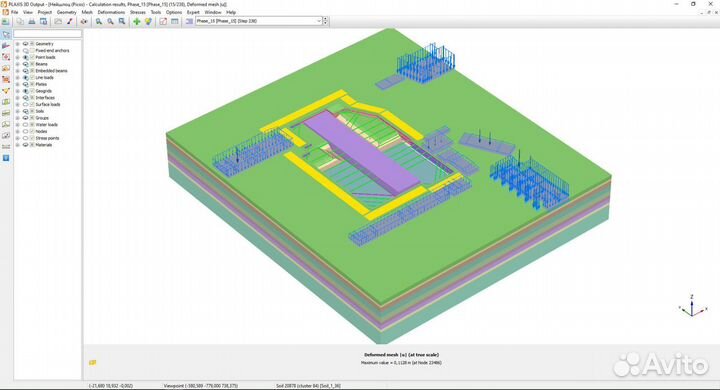Toggle the Fixed-end anchors checkbox
The height and width of the screenshot is (390, 720).
pos(32,51)
